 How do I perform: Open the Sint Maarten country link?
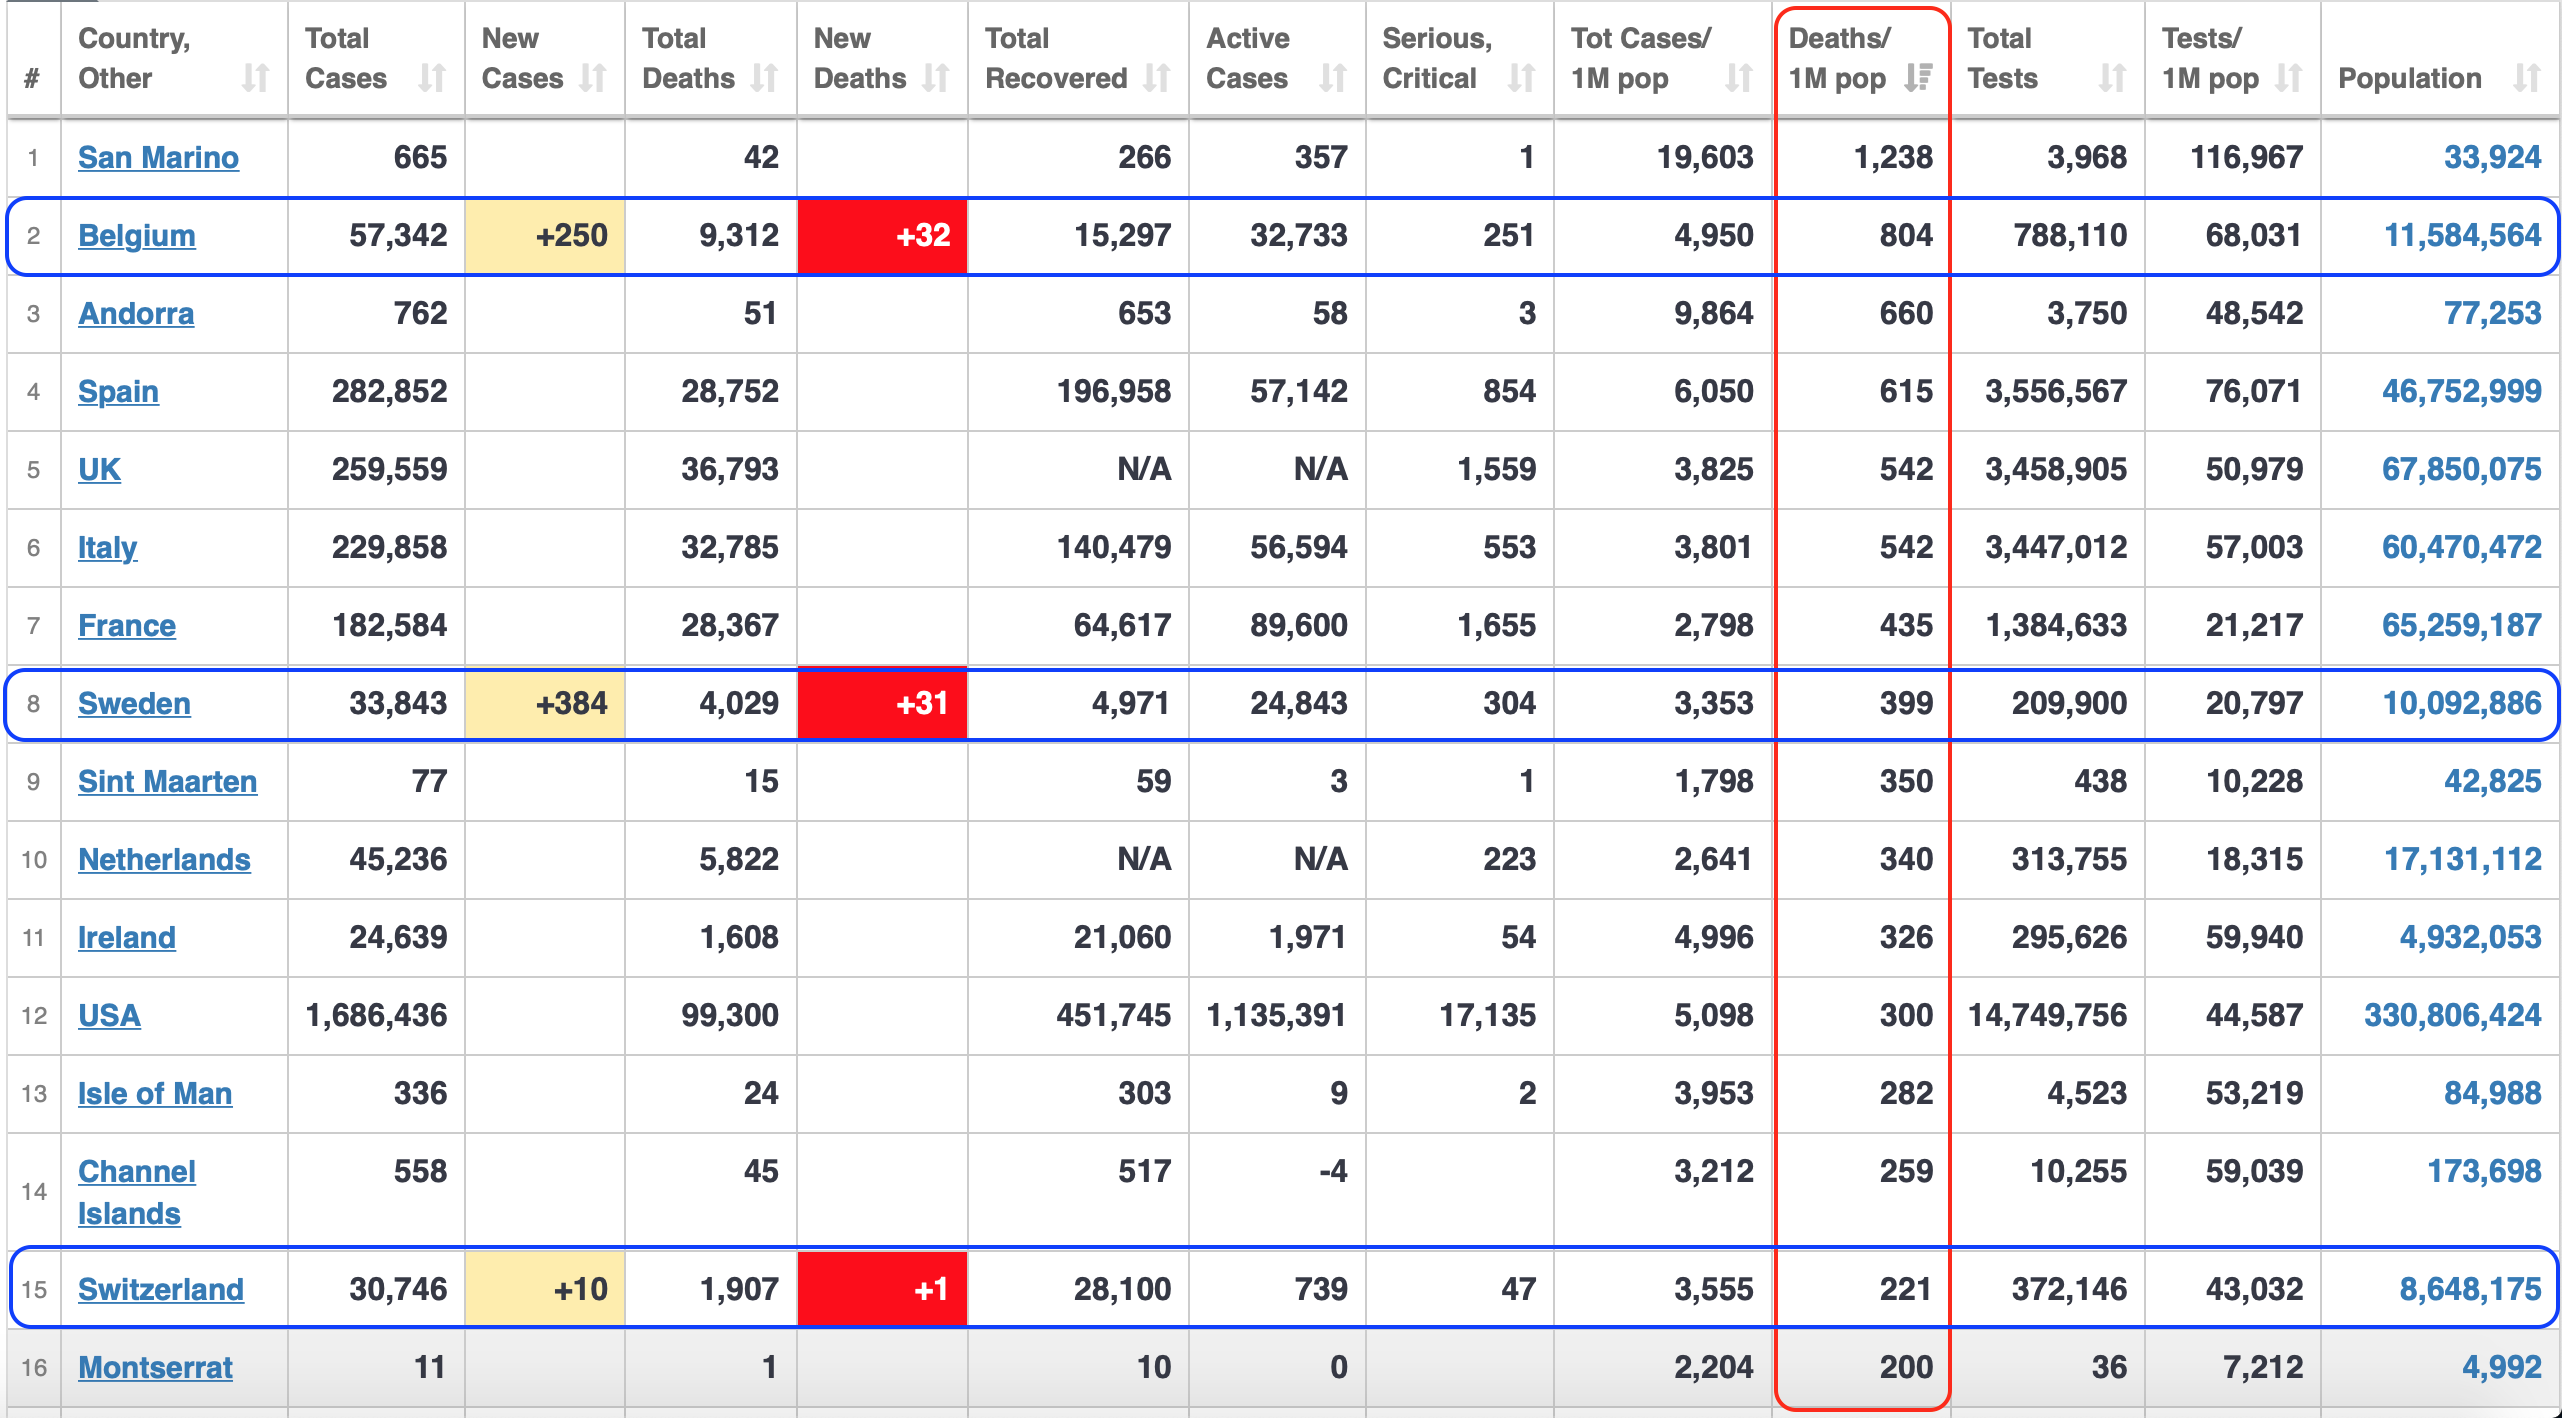tap(167, 781)
